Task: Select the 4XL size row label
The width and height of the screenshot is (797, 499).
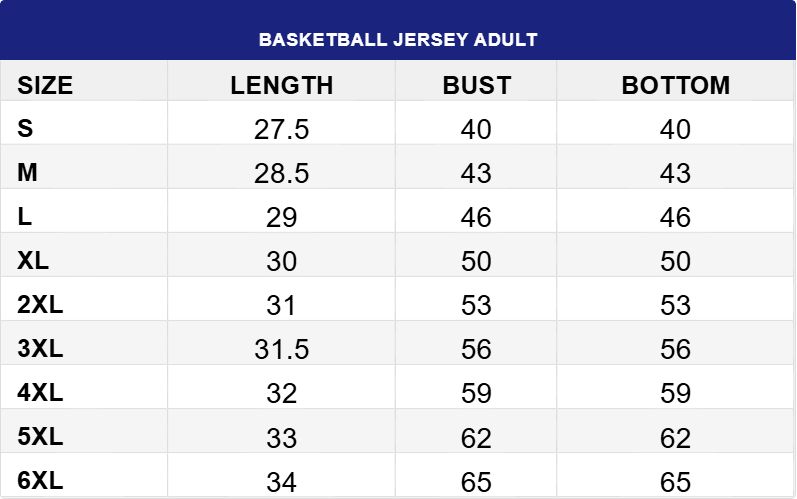Action: (x=40, y=393)
